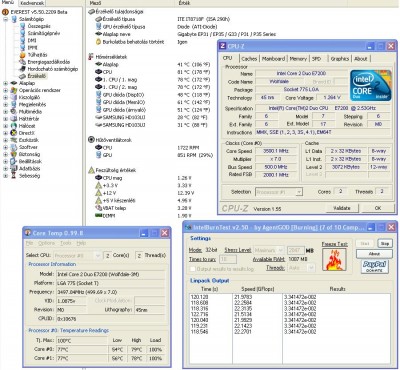Select the VBAT telep row
This screenshot has height=370, width=400.
click(x=143, y=208)
